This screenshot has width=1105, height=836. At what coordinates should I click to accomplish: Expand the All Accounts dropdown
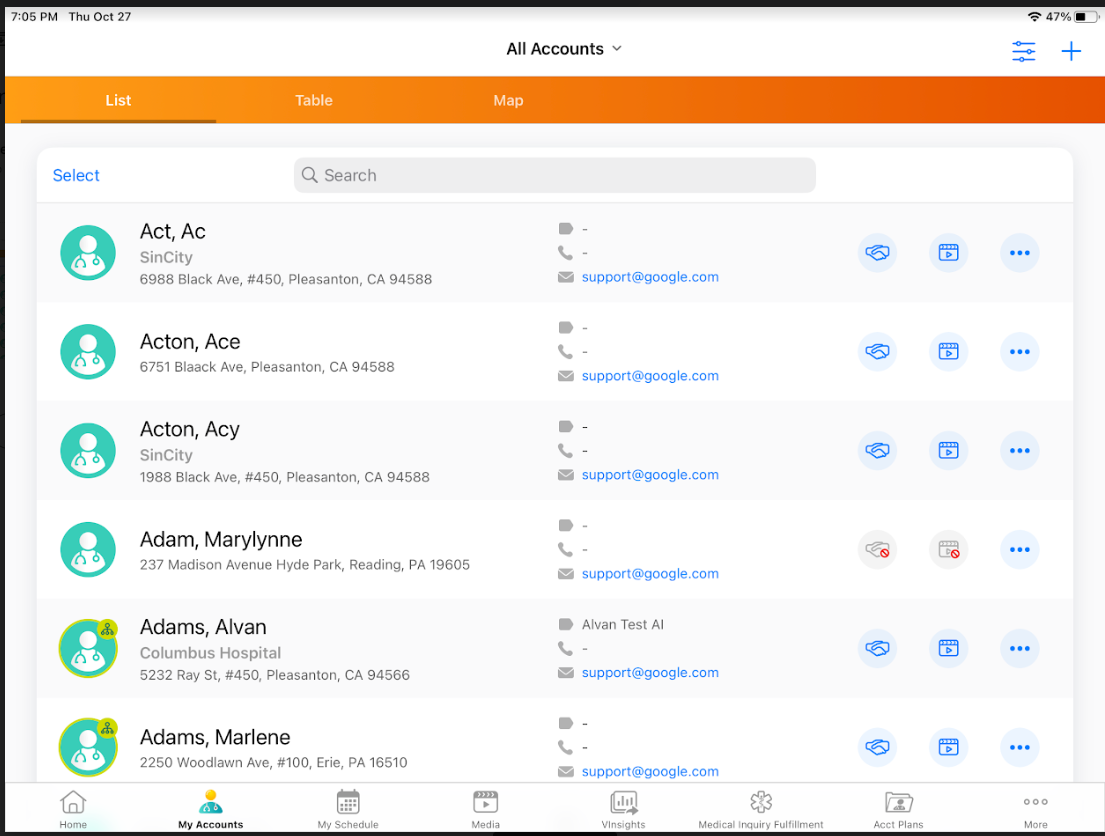(564, 49)
